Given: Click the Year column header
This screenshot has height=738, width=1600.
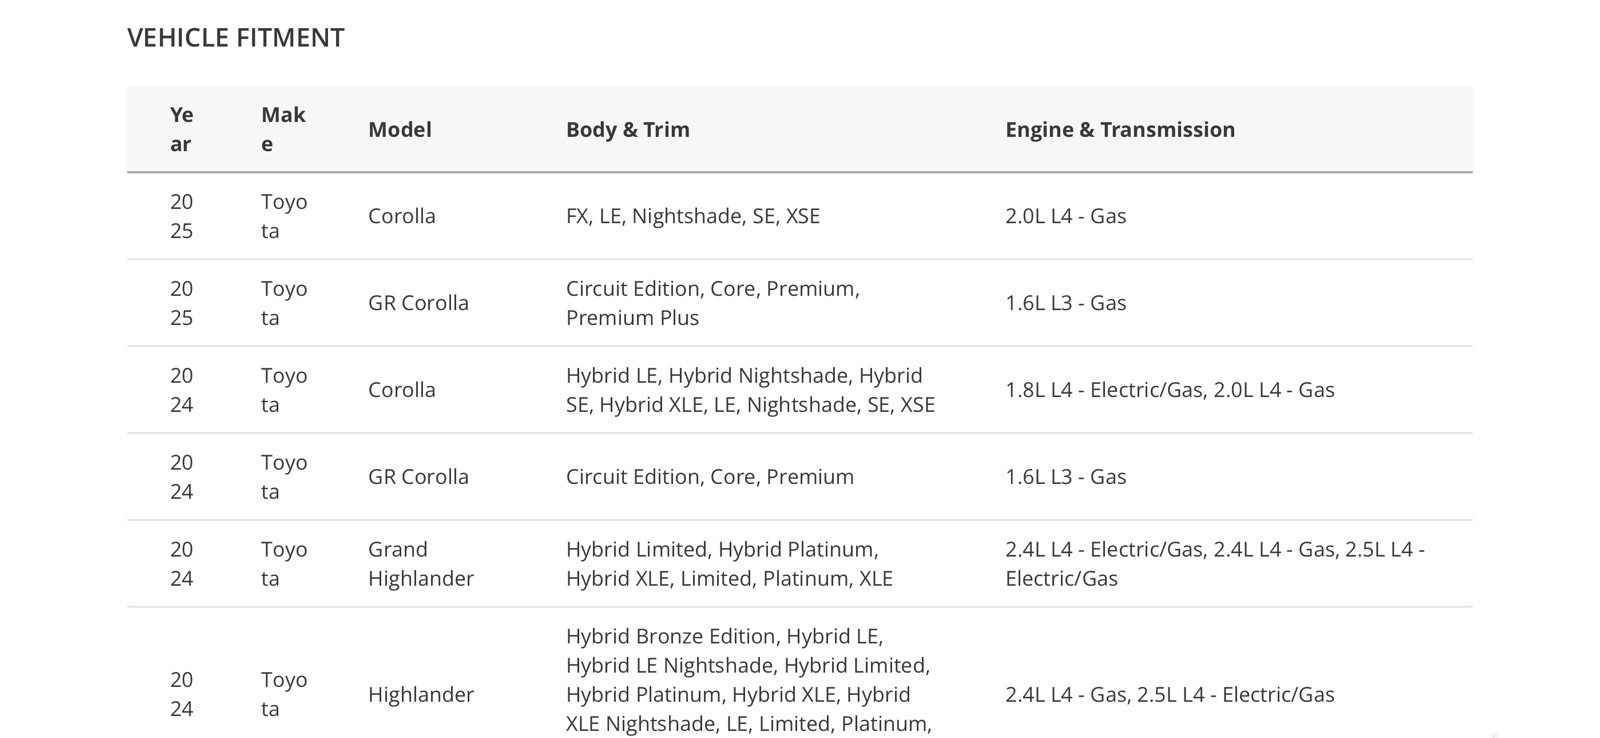Looking at the screenshot, I should point(181,129).
